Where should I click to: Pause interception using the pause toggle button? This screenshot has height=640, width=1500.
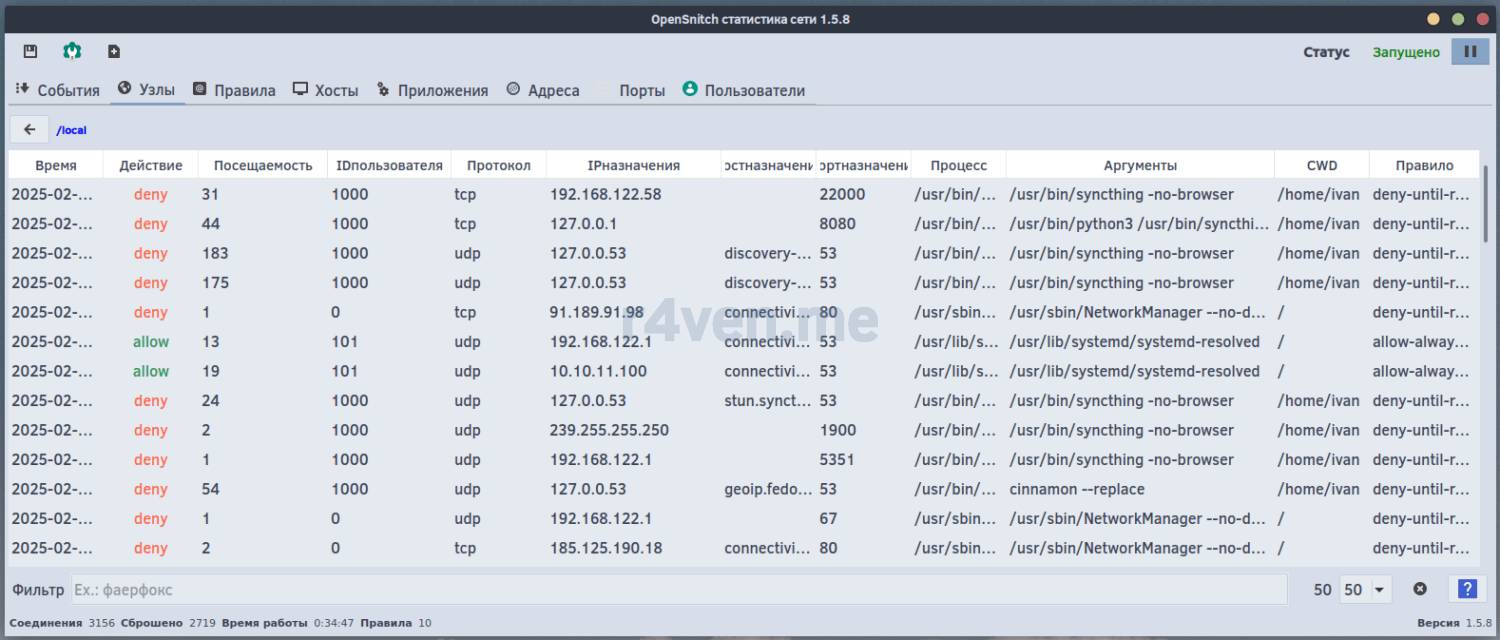coord(1470,52)
